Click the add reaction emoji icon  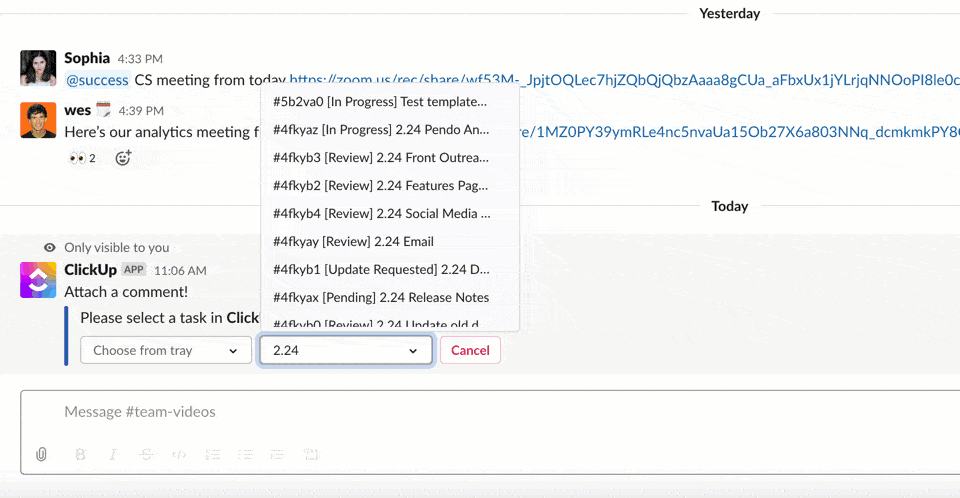coord(123,158)
